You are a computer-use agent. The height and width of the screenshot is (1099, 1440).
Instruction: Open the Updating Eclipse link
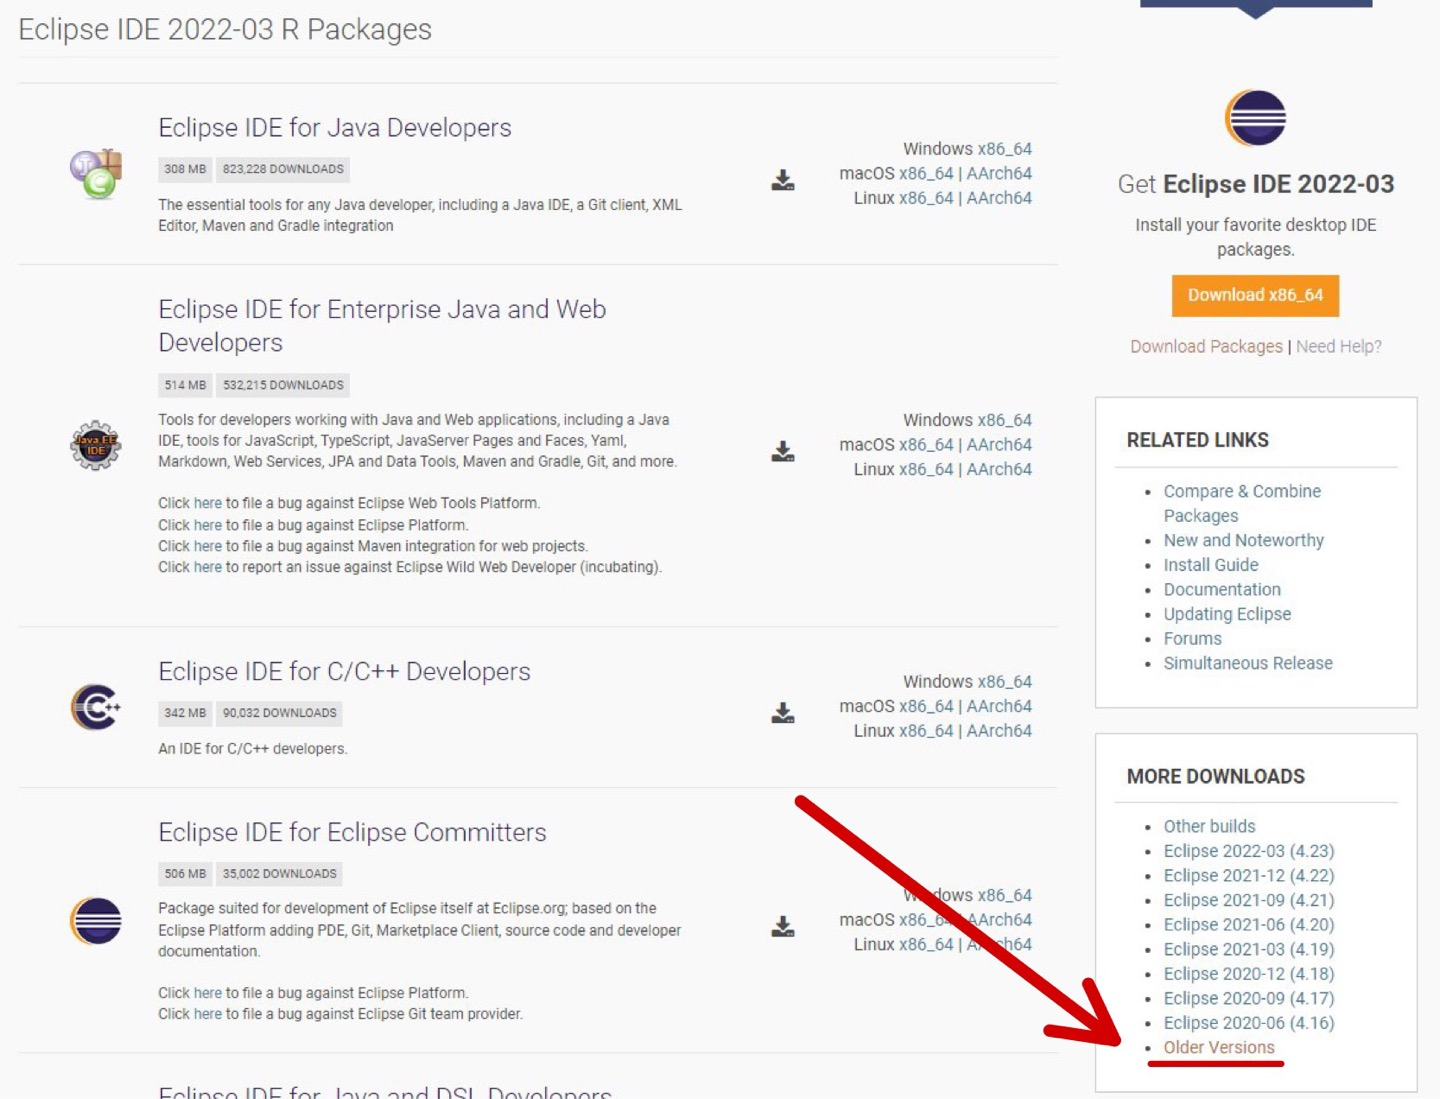click(1227, 614)
